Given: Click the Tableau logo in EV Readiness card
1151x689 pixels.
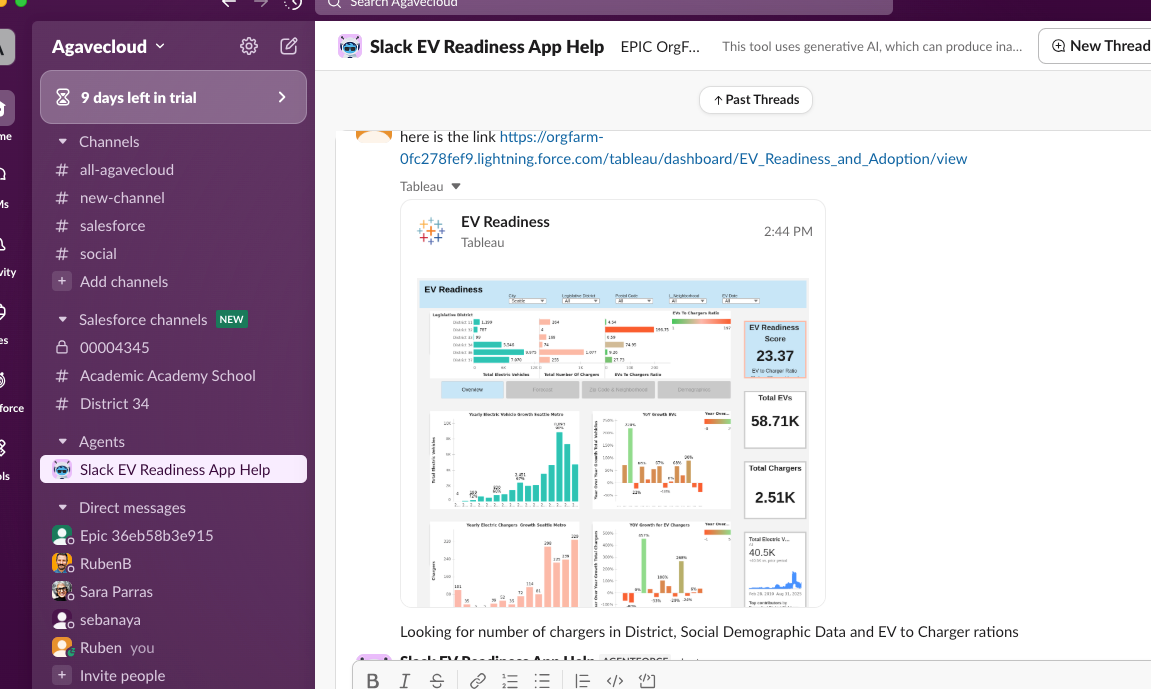Looking at the screenshot, I should pyautogui.click(x=431, y=230).
